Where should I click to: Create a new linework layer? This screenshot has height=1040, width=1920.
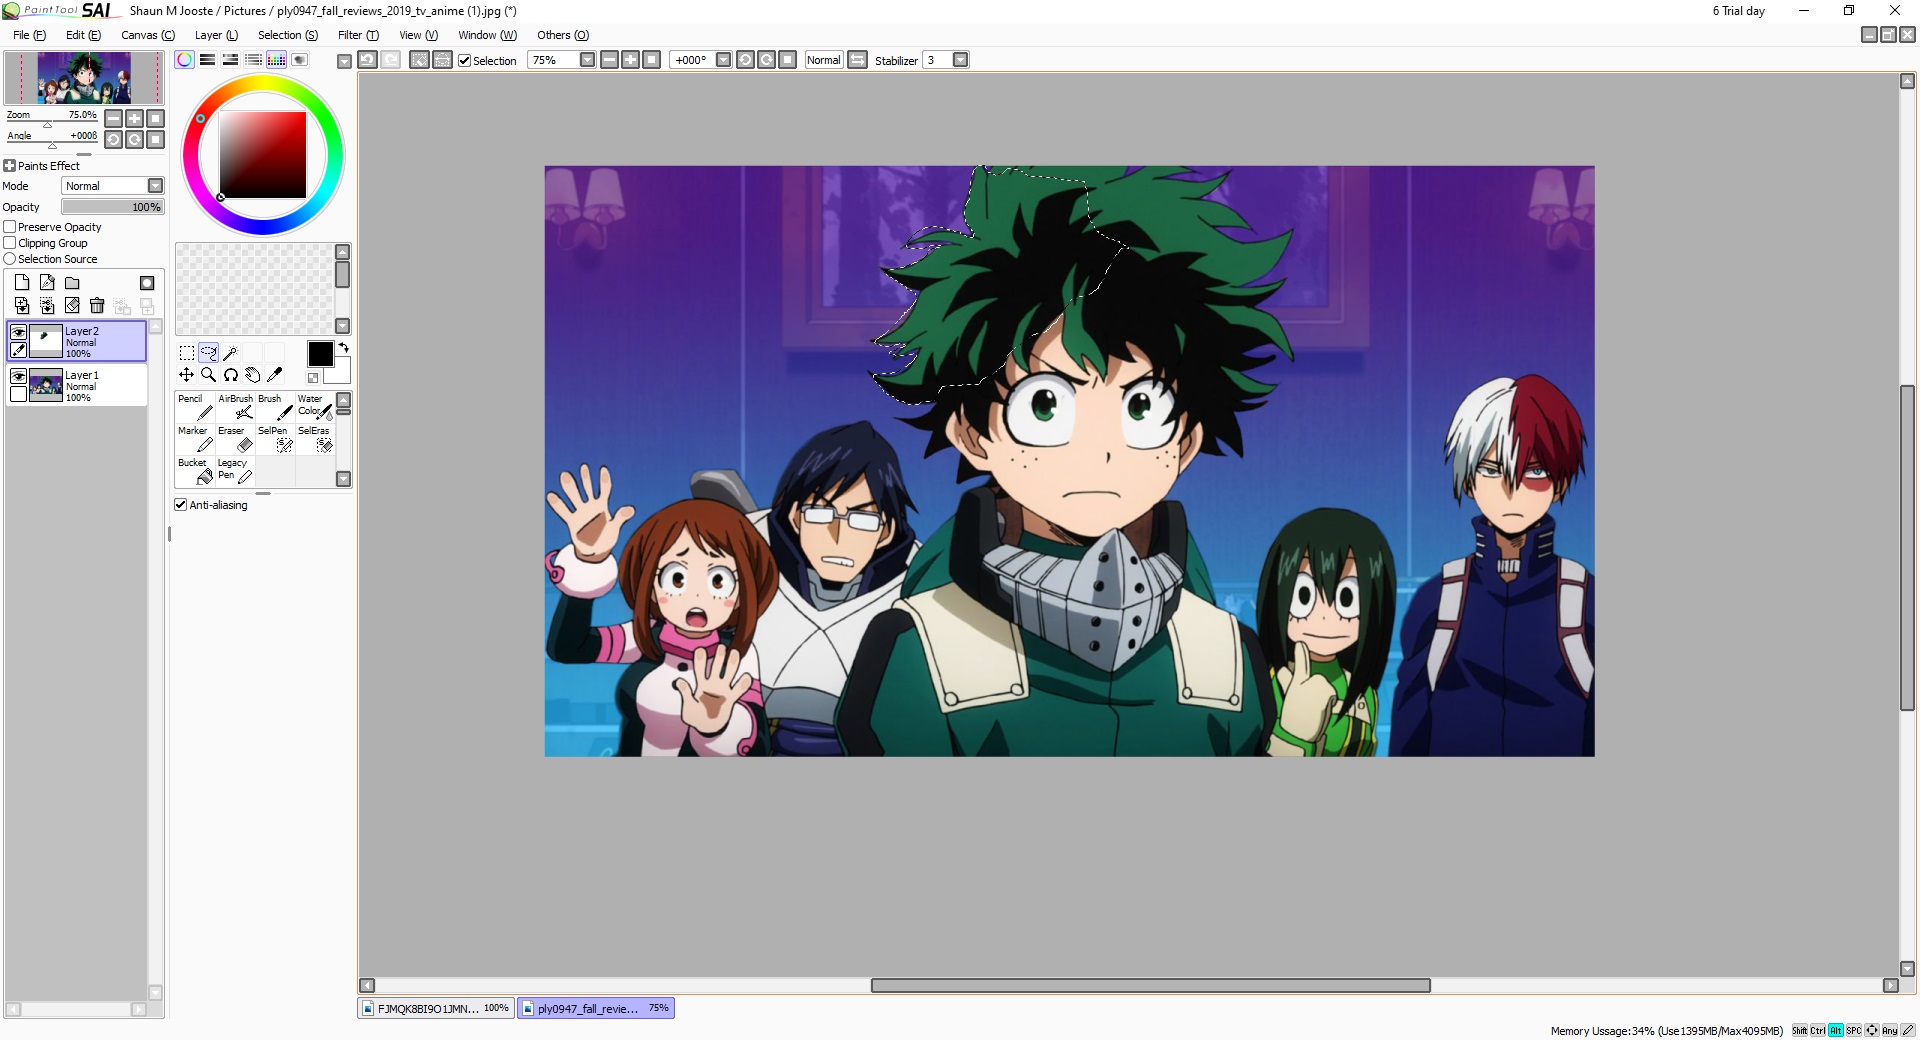[x=47, y=283]
